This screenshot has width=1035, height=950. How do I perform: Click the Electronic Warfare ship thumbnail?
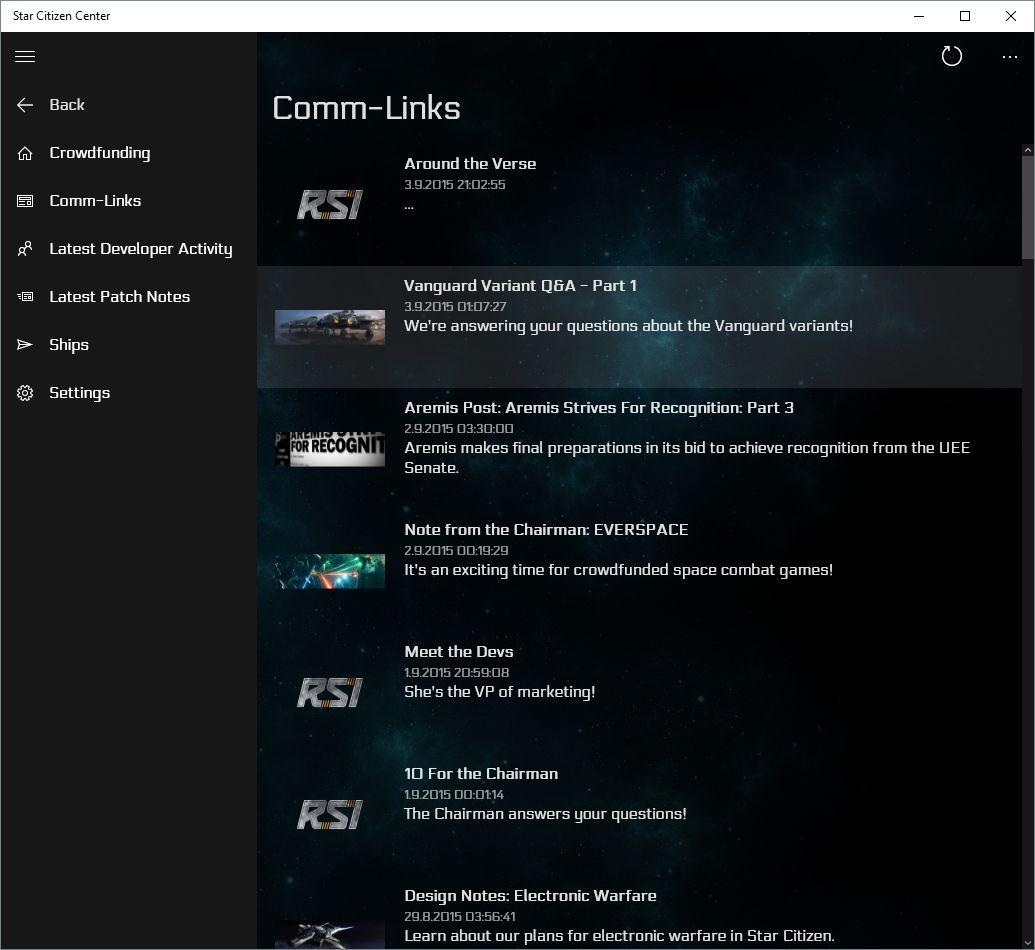tap(330, 935)
